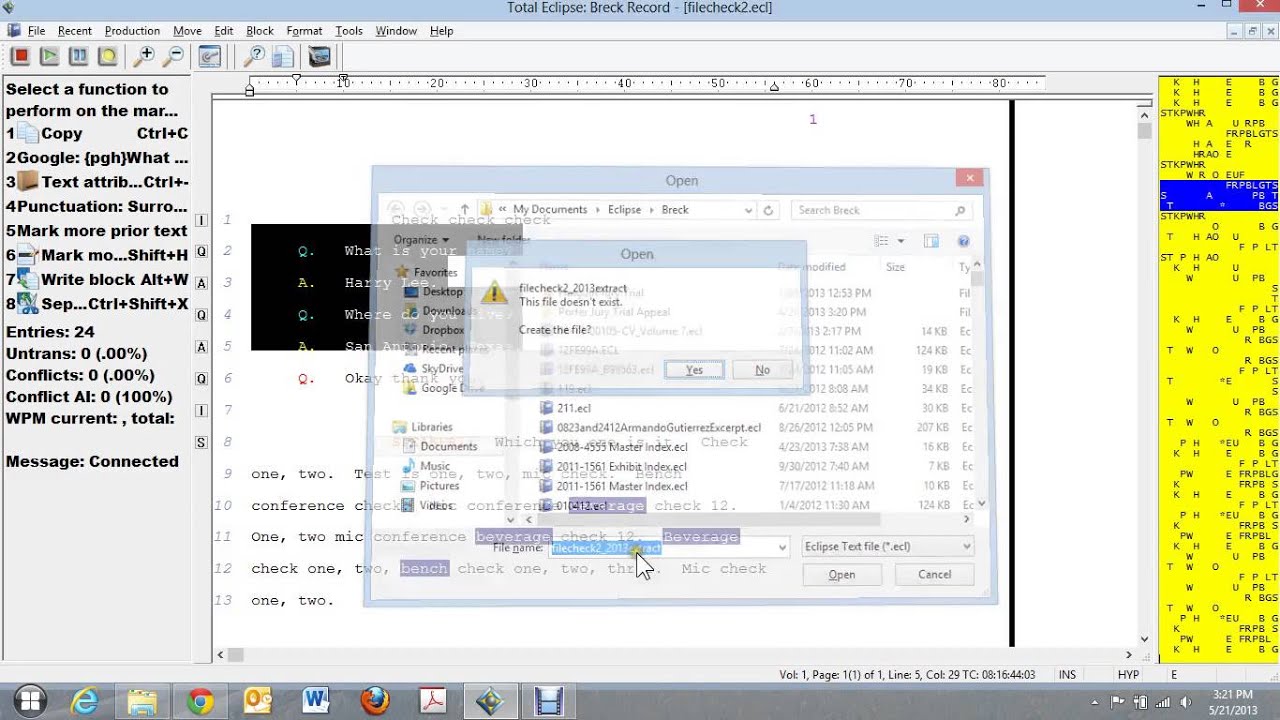
Task: Open Adobe Reader from the taskbar
Action: (432, 701)
